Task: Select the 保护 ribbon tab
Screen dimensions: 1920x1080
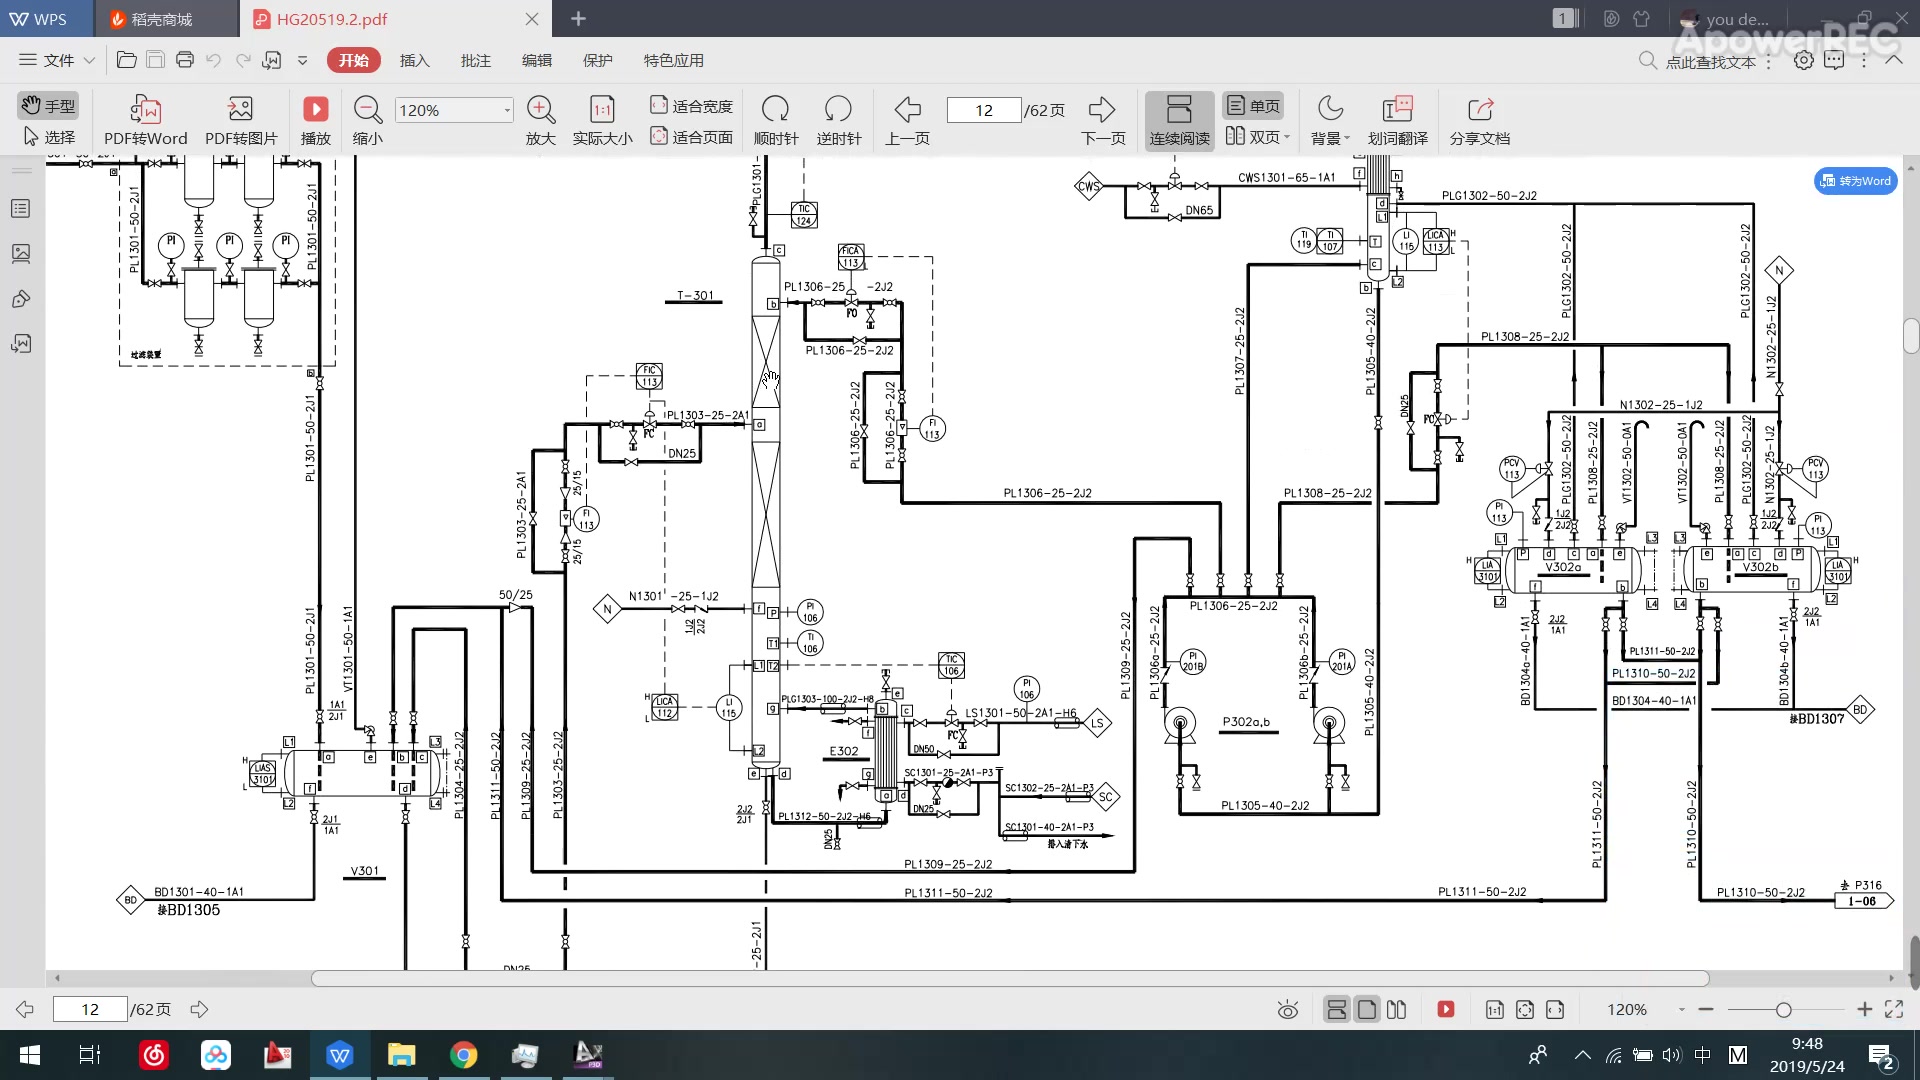Action: click(597, 60)
